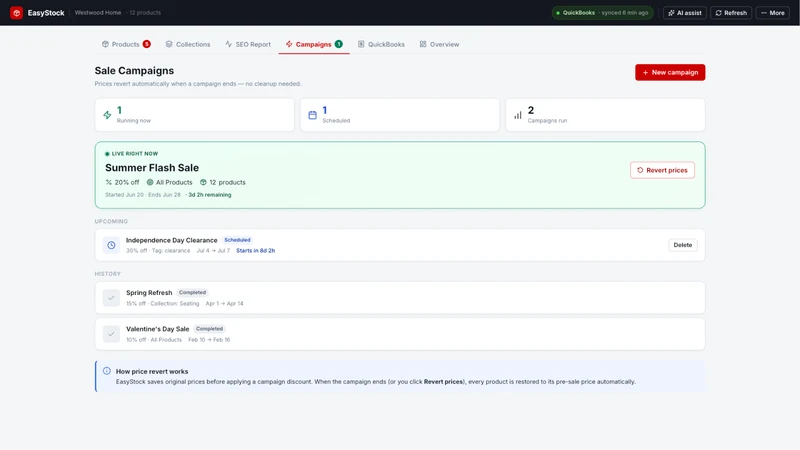Click the AI assist button
The image size is (800, 450).
pos(685,13)
